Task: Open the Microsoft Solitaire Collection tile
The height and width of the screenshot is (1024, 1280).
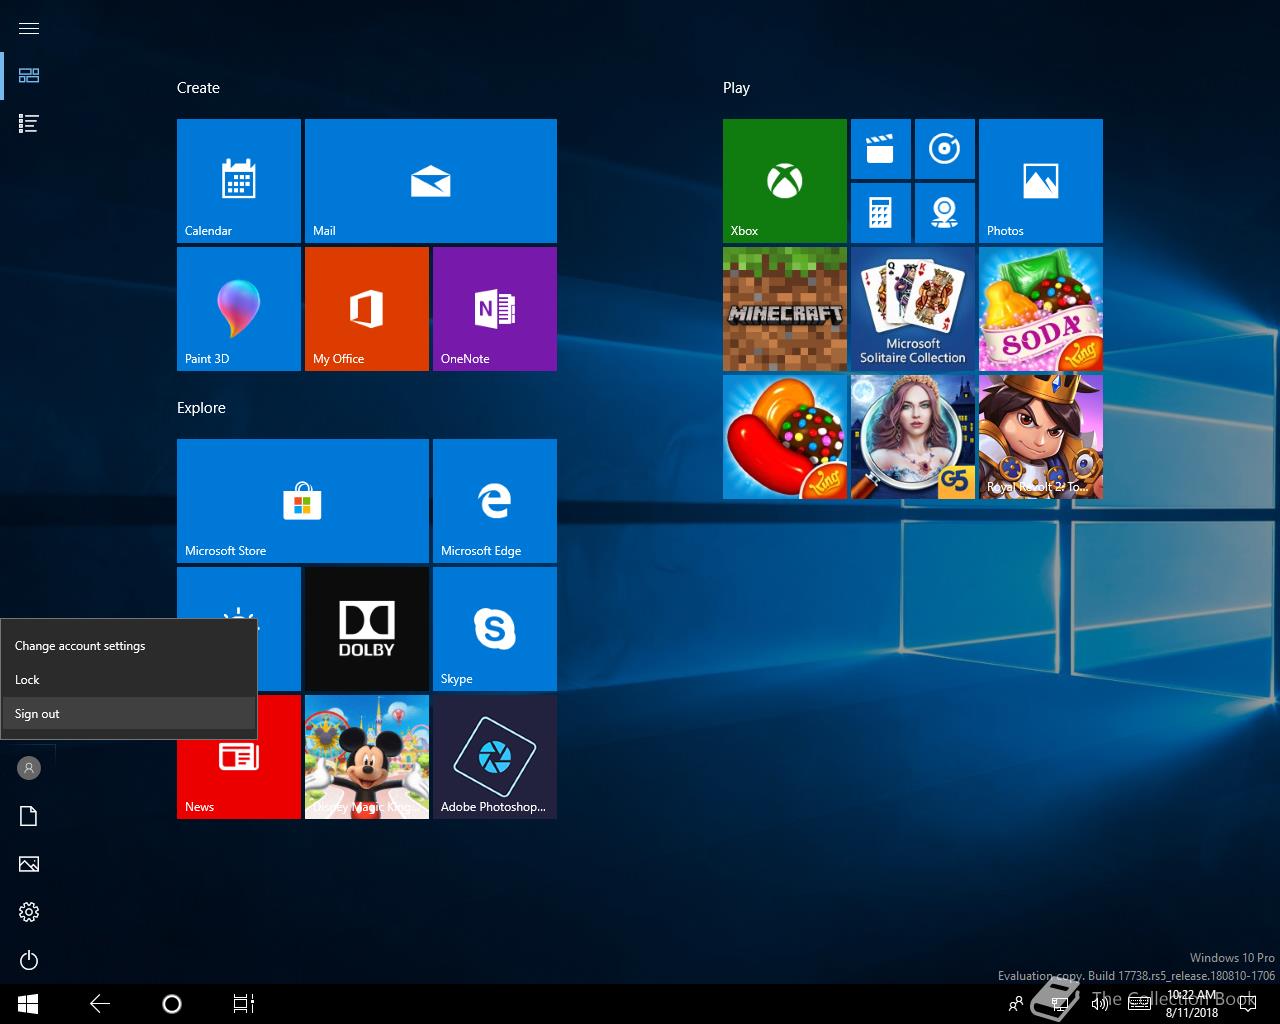Action: 913,309
